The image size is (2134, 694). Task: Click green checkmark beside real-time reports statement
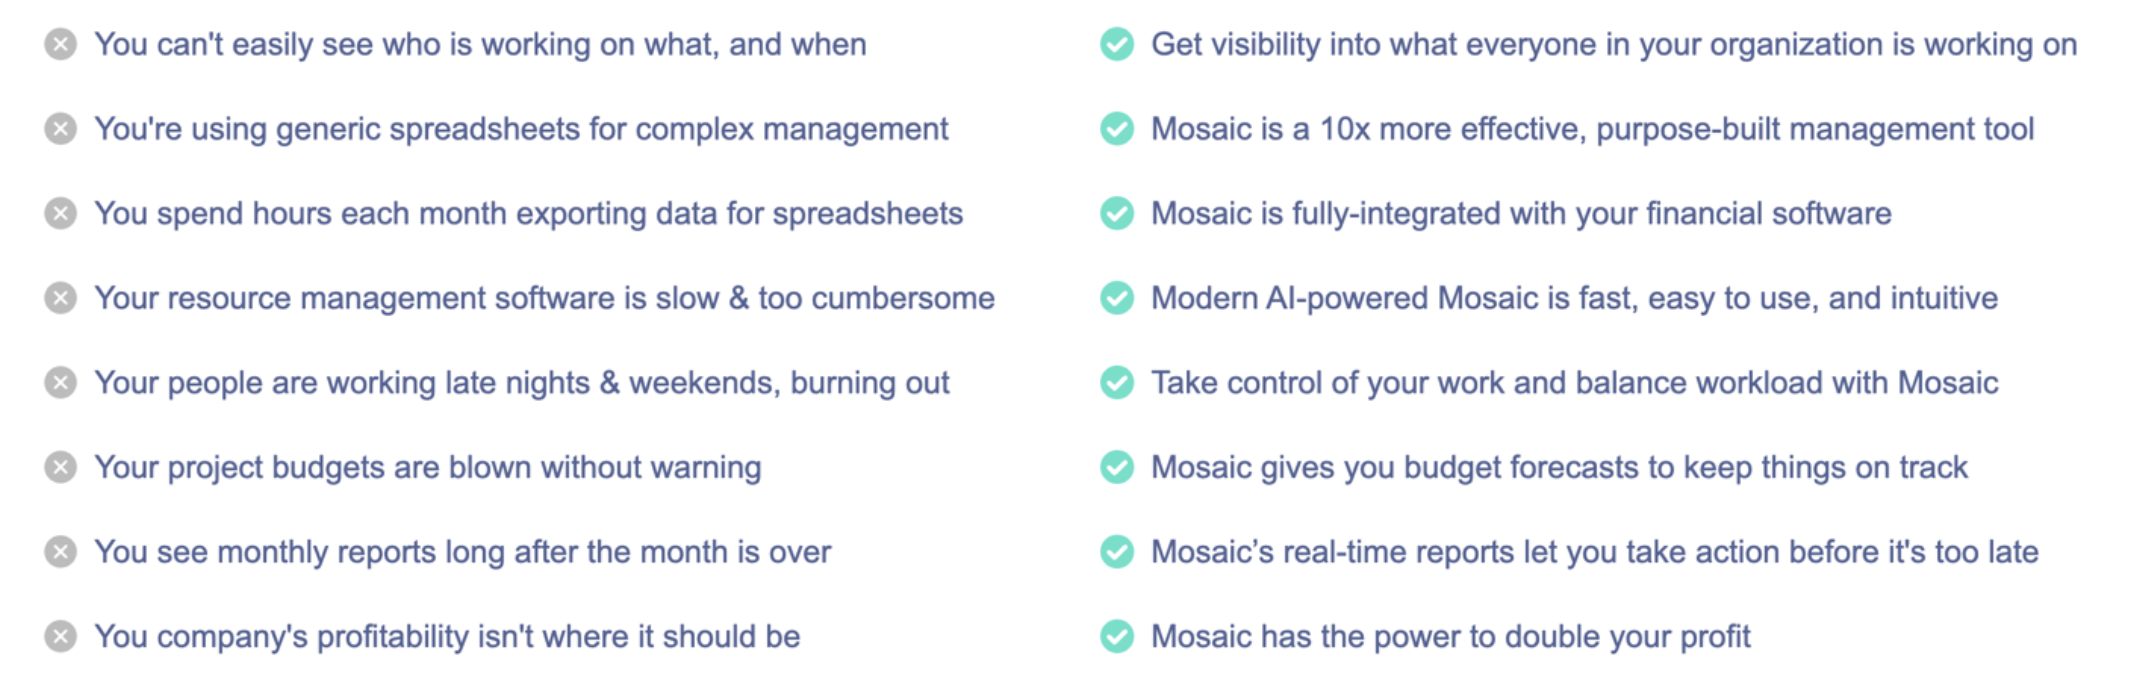1117,552
